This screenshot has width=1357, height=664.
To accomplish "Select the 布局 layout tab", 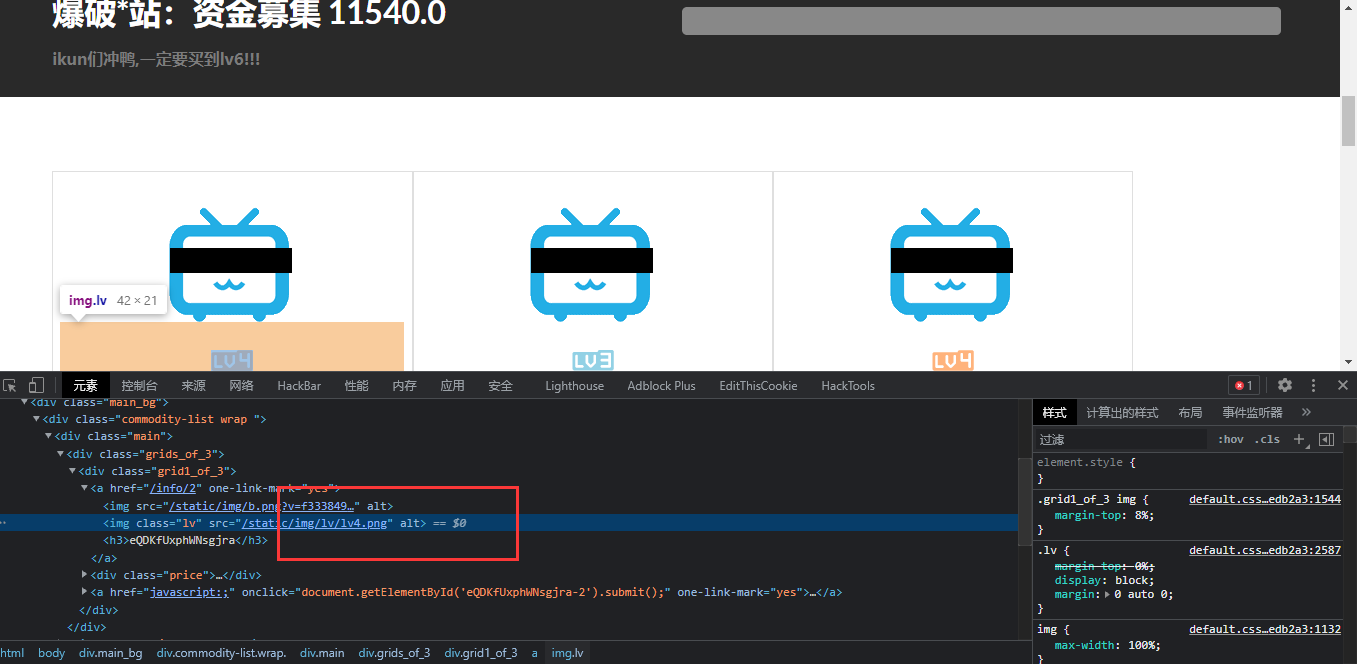I will [x=1190, y=412].
